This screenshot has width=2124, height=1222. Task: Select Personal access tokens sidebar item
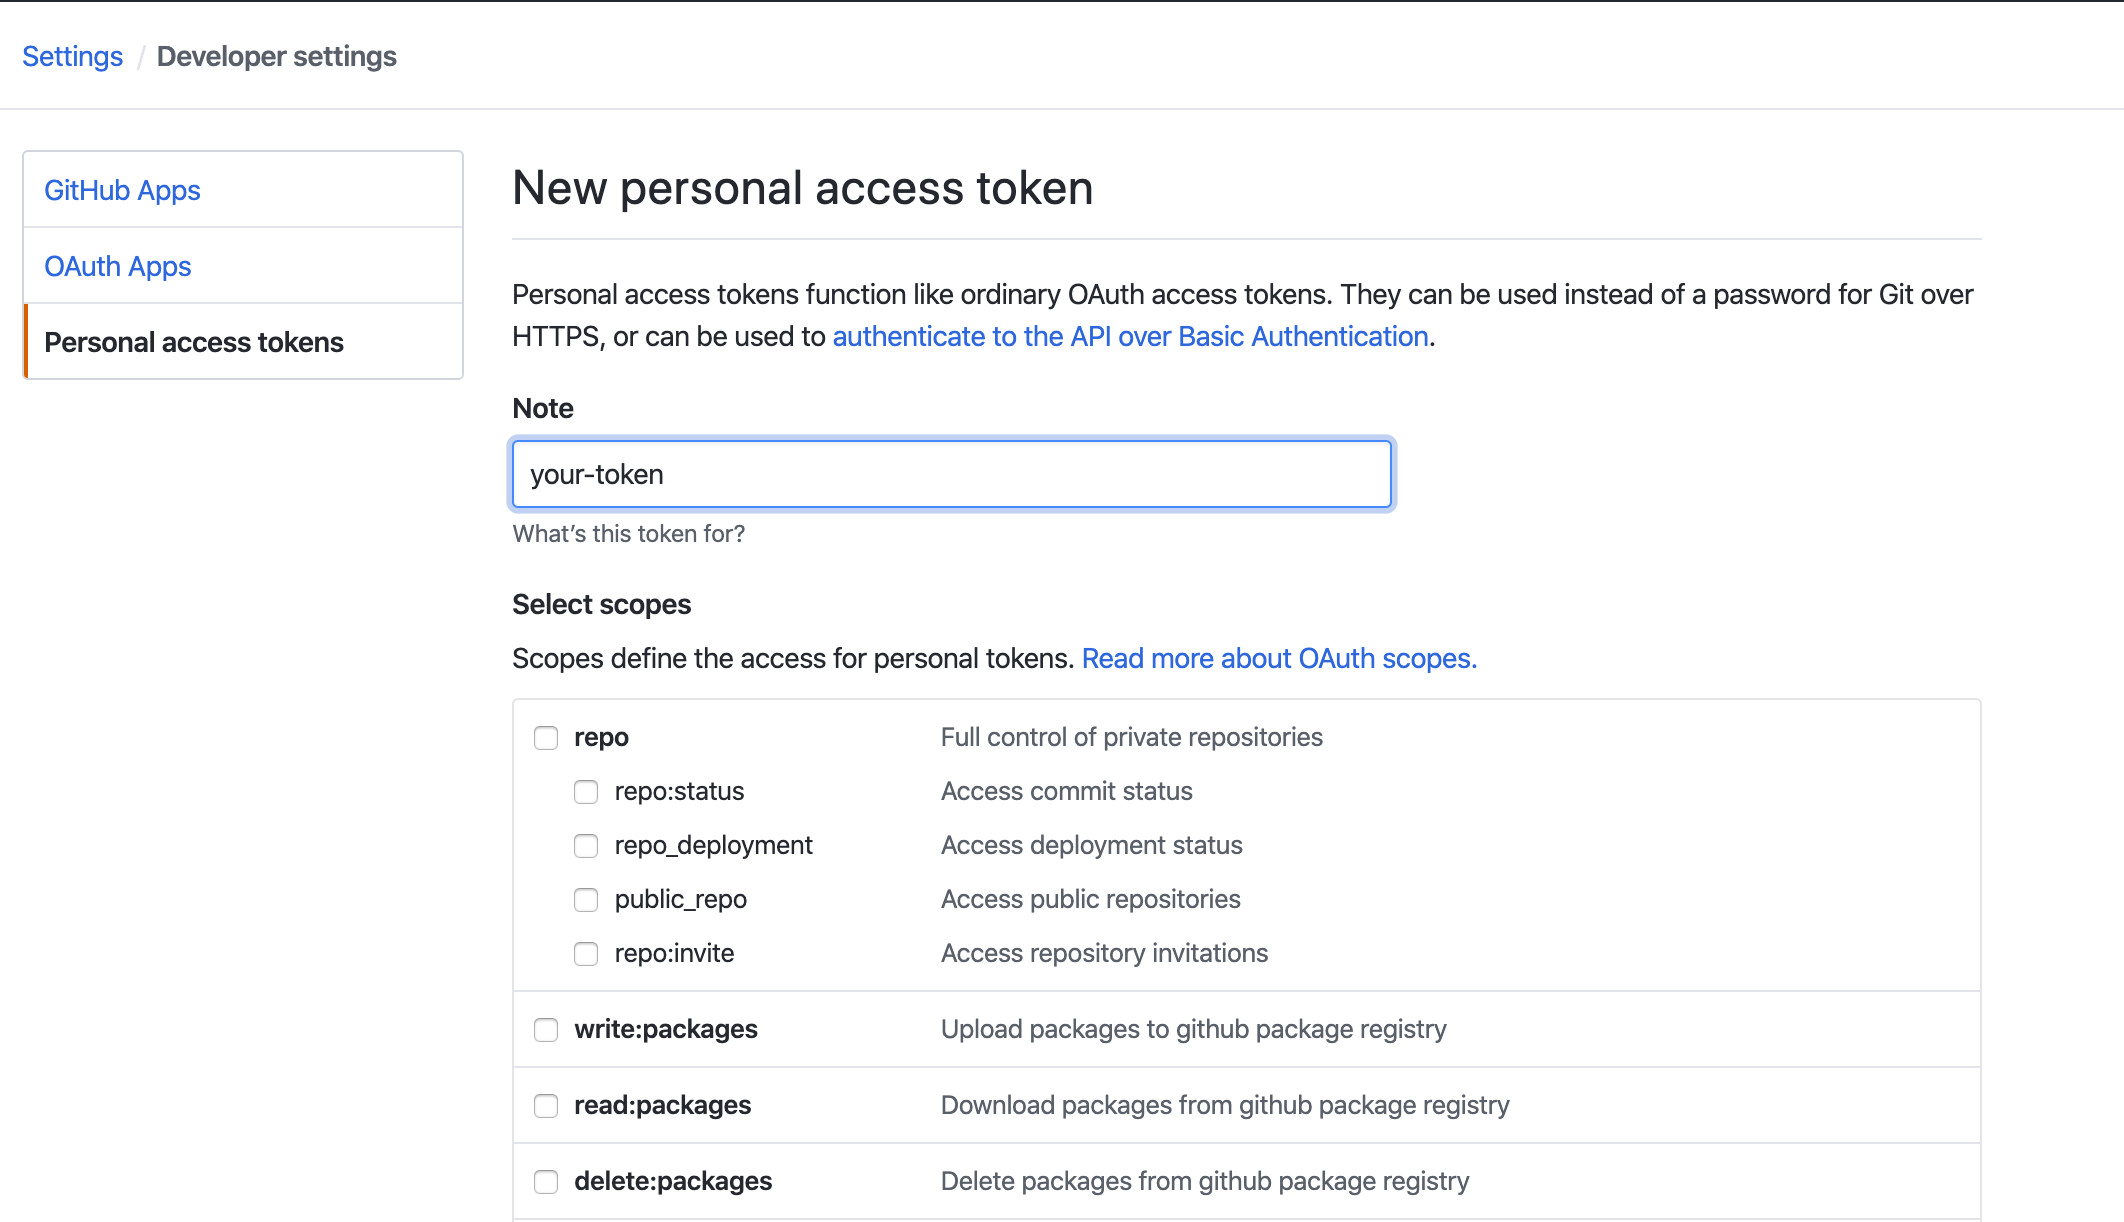[194, 342]
